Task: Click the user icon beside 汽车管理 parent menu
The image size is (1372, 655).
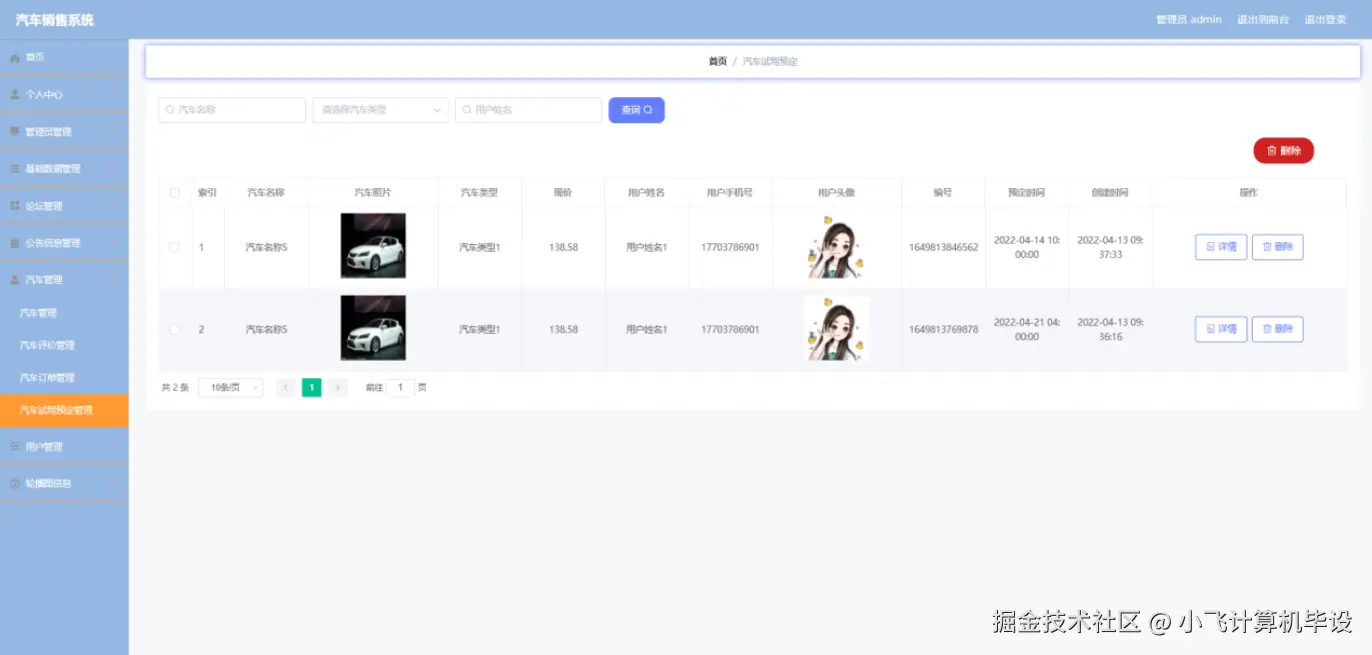Action: tap(15, 280)
